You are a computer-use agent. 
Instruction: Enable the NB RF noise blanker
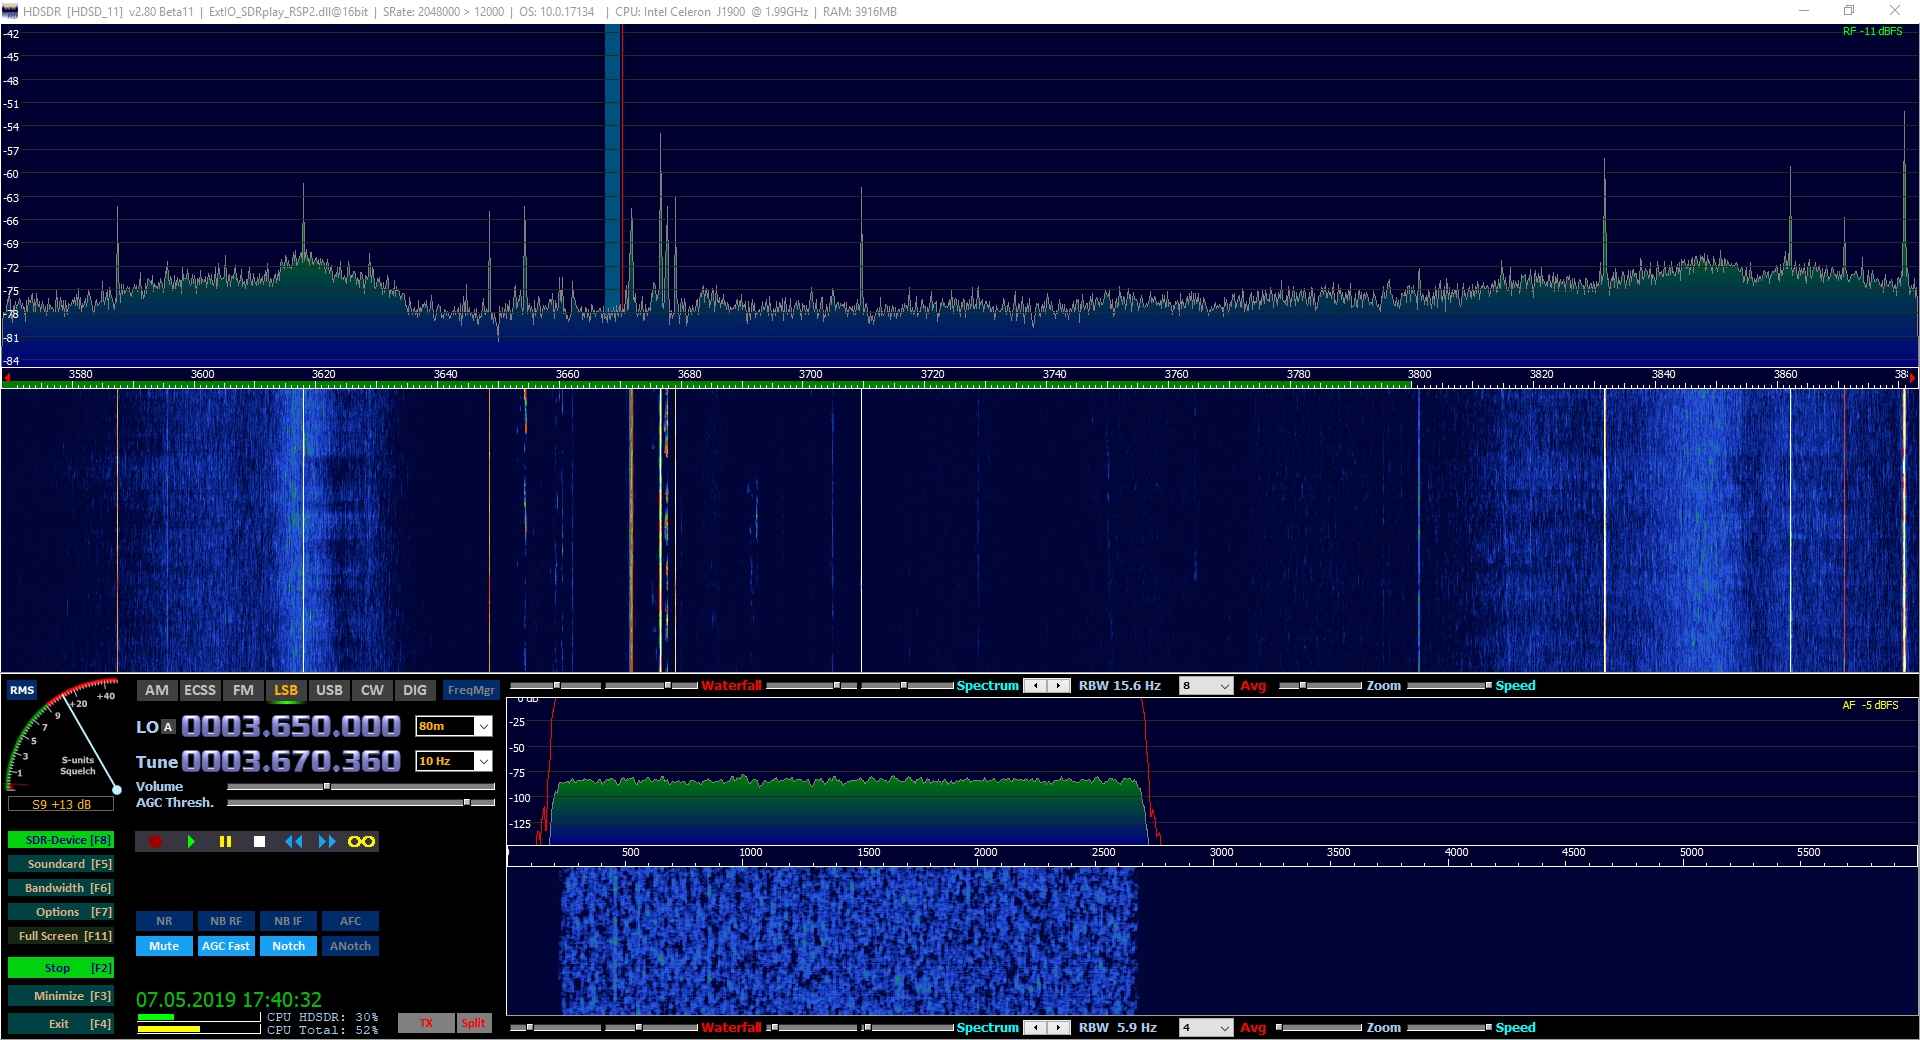226,921
